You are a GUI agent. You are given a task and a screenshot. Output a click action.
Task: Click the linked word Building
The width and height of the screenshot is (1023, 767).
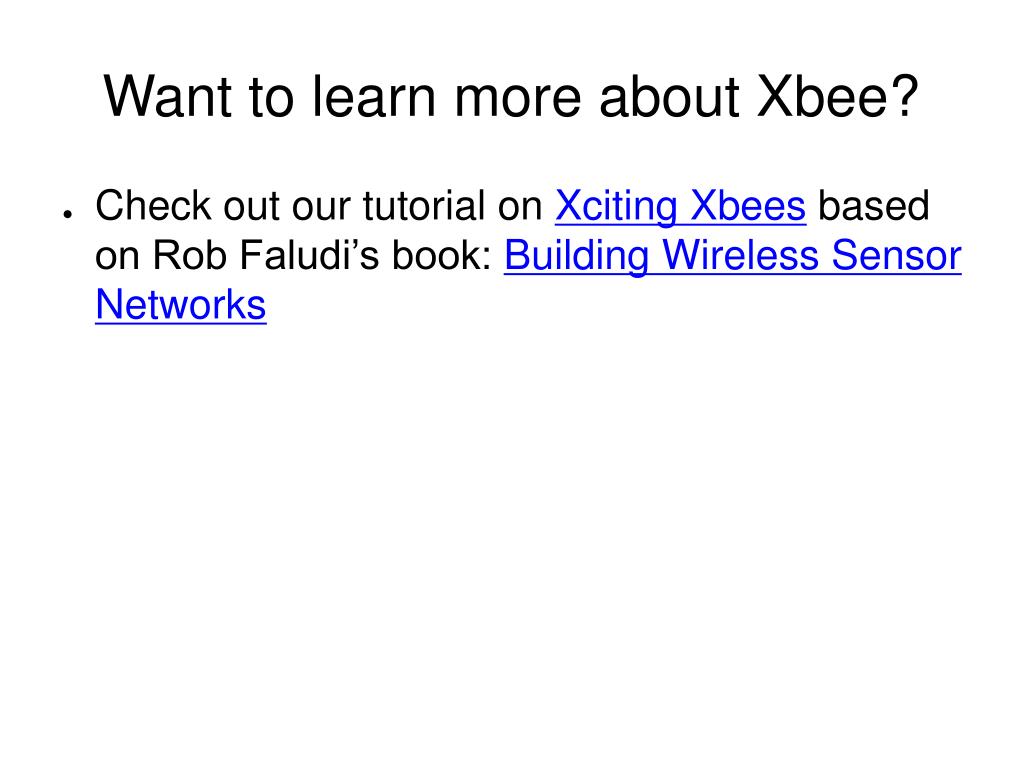click(577, 255)
